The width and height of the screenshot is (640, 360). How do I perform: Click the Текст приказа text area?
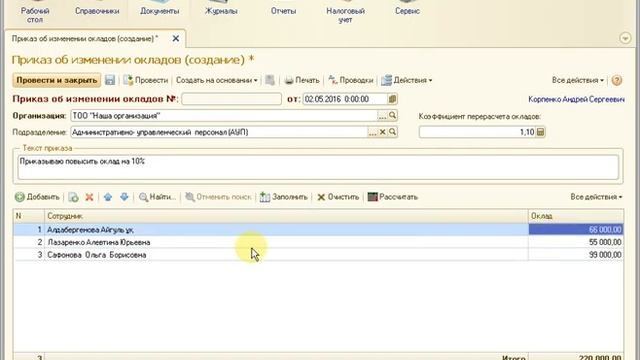pyautogui.click(x=318, y=167)
